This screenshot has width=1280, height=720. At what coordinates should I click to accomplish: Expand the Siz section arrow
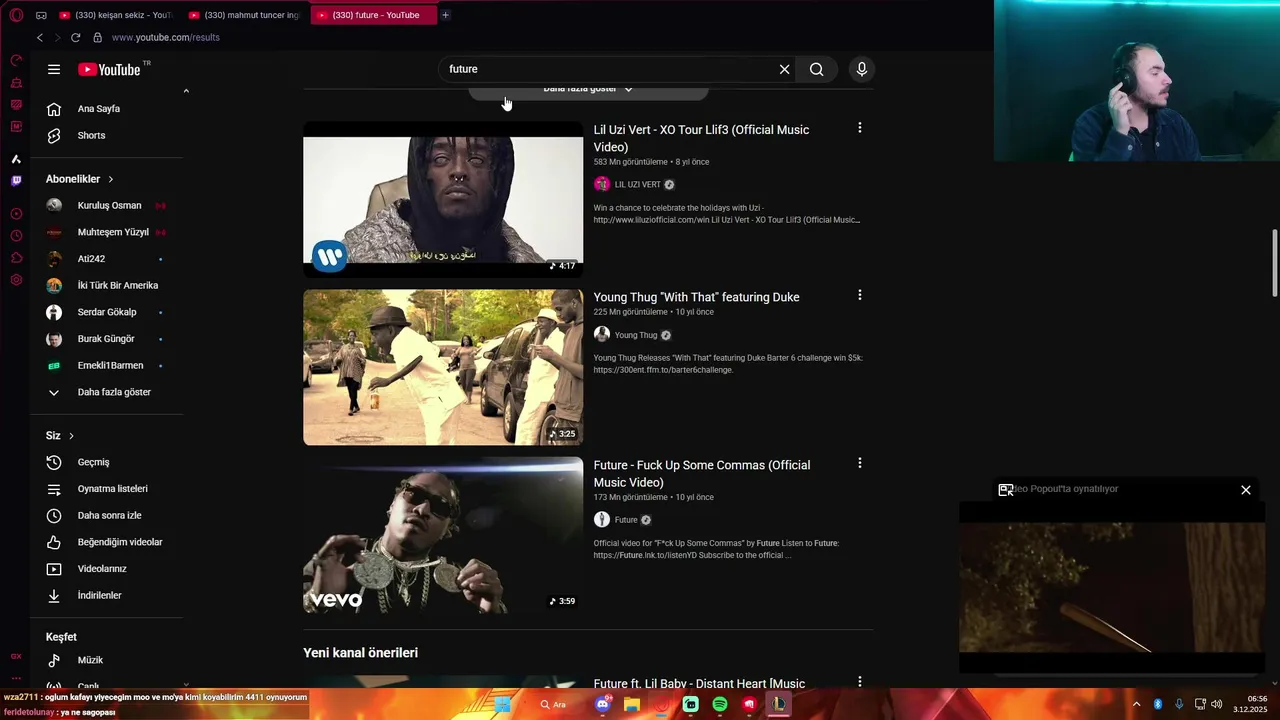pos(71,436)
